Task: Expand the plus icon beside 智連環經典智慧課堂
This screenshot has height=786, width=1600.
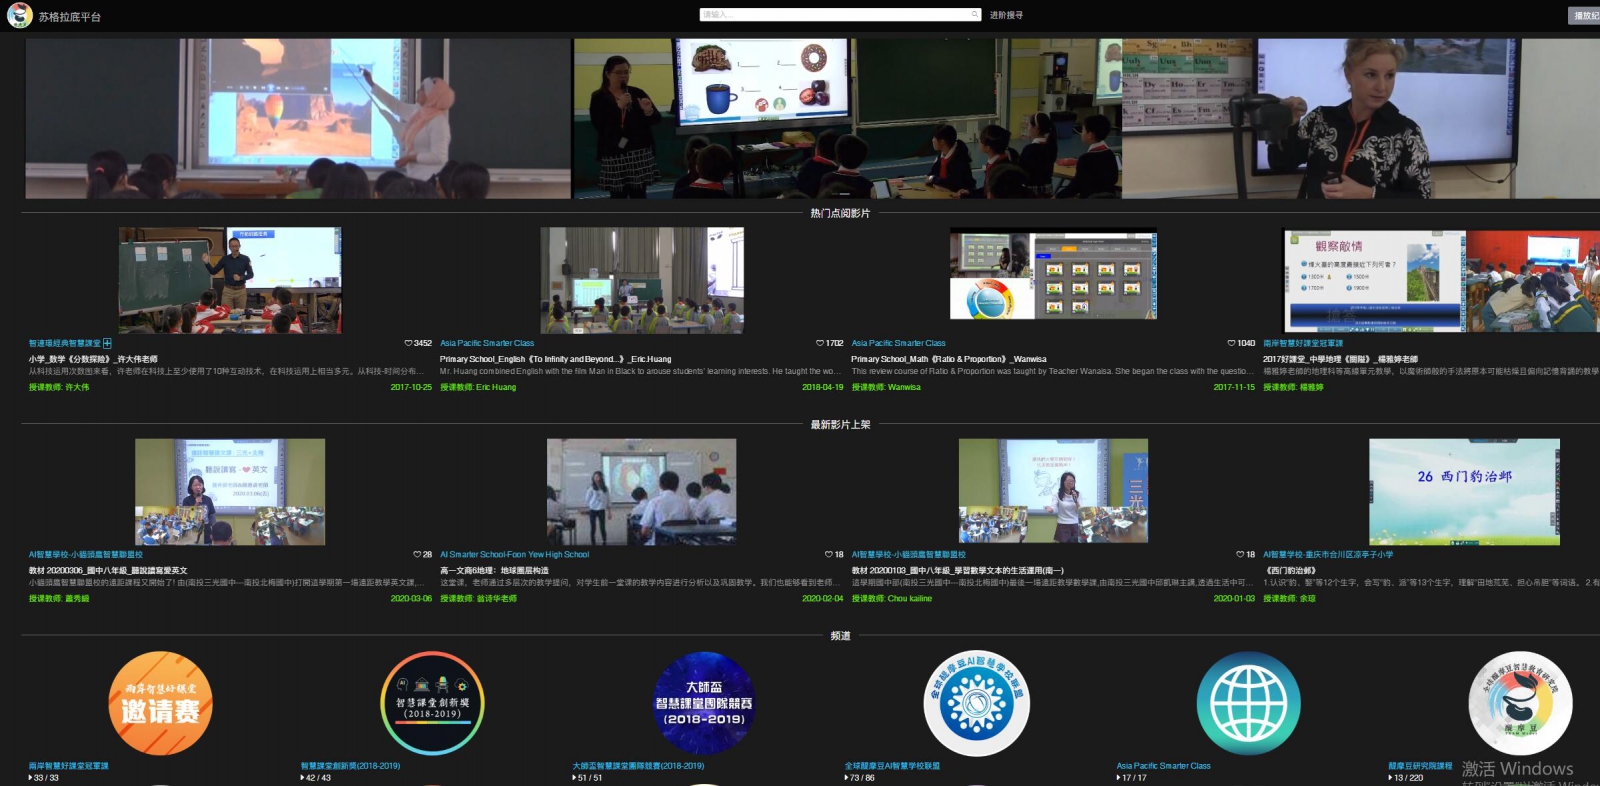Action: pyautogui.click(x=107, y=343)
